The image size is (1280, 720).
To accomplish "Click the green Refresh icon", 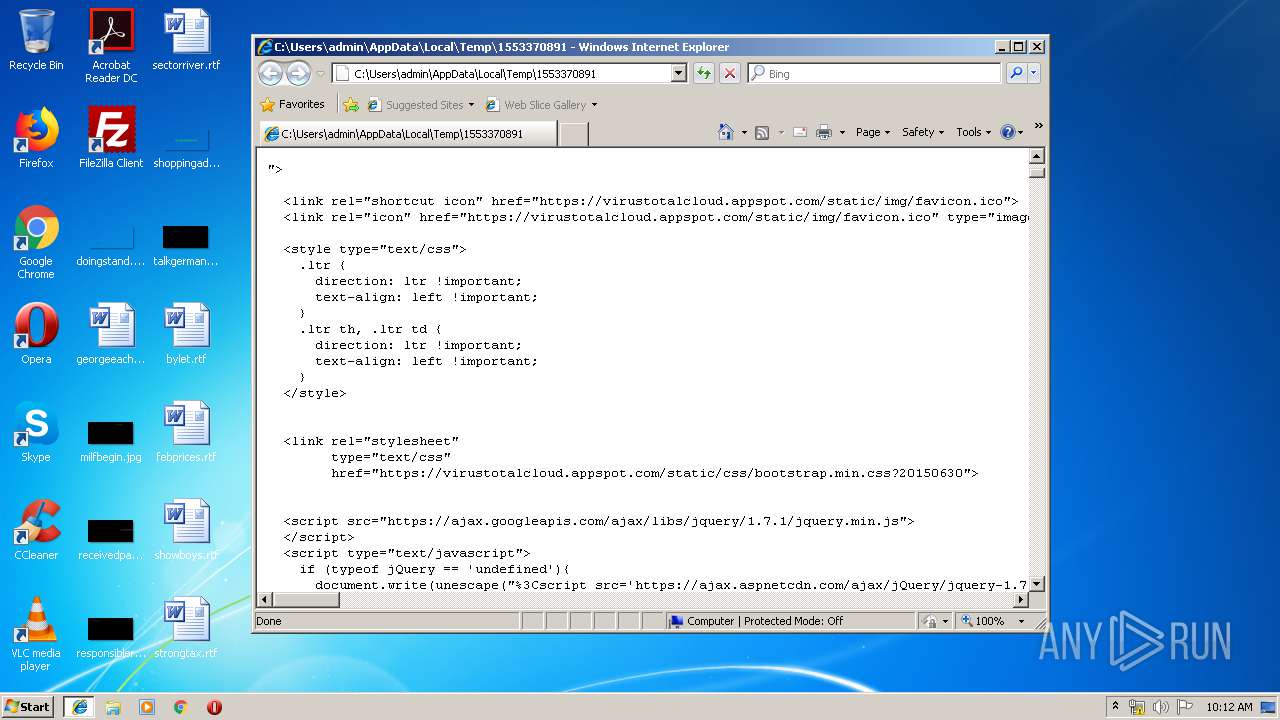I will [704, 73].
